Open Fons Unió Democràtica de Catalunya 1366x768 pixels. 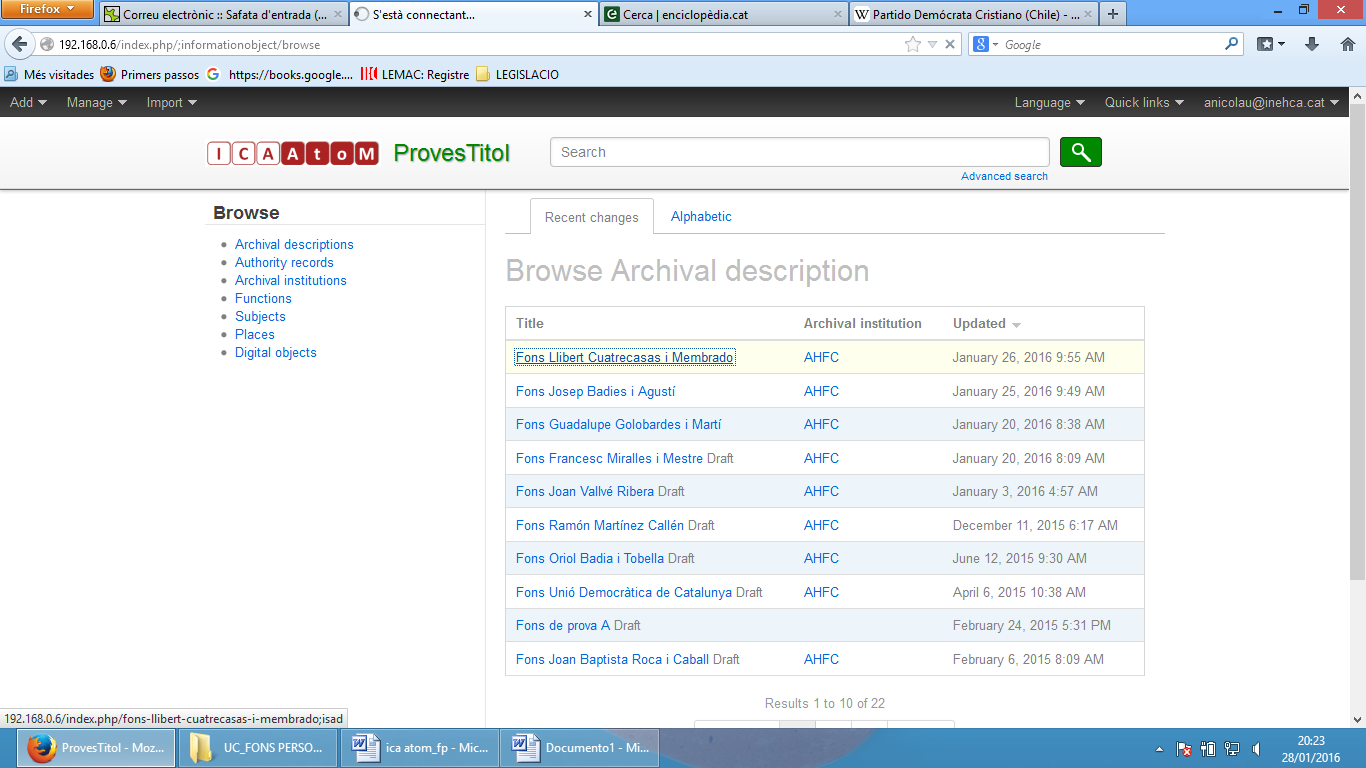624,592
